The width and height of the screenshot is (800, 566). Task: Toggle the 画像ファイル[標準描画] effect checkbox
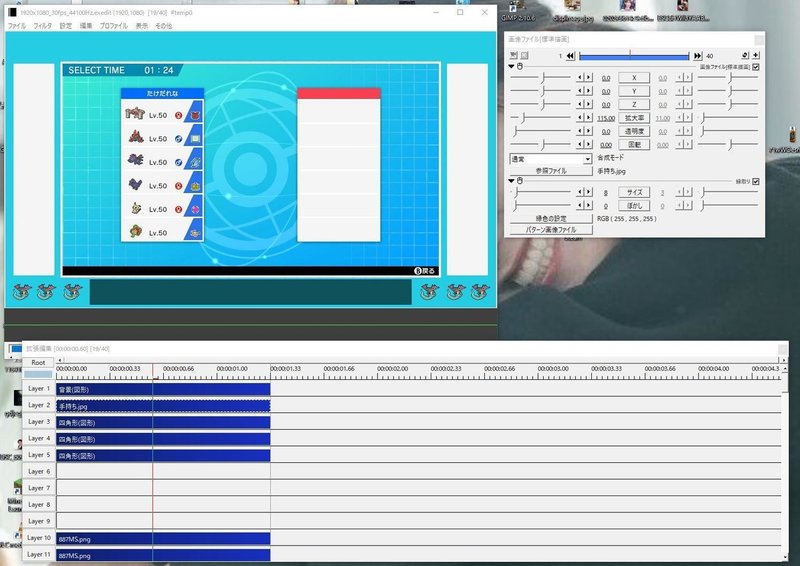click(756, 67)
